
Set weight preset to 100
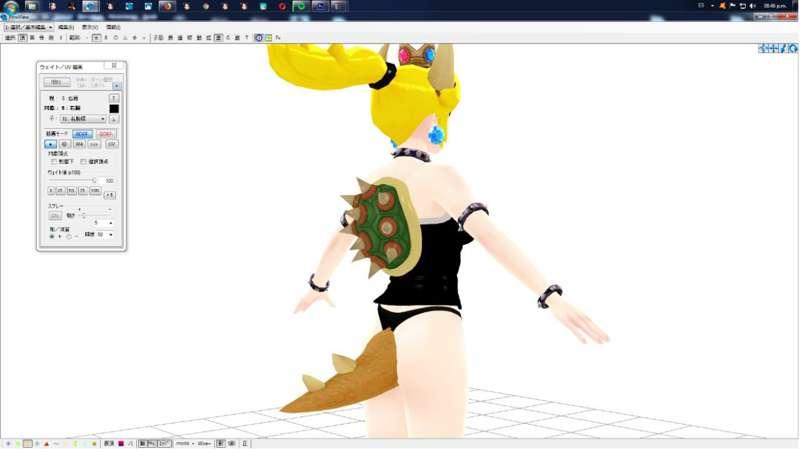tap(95, 190)
